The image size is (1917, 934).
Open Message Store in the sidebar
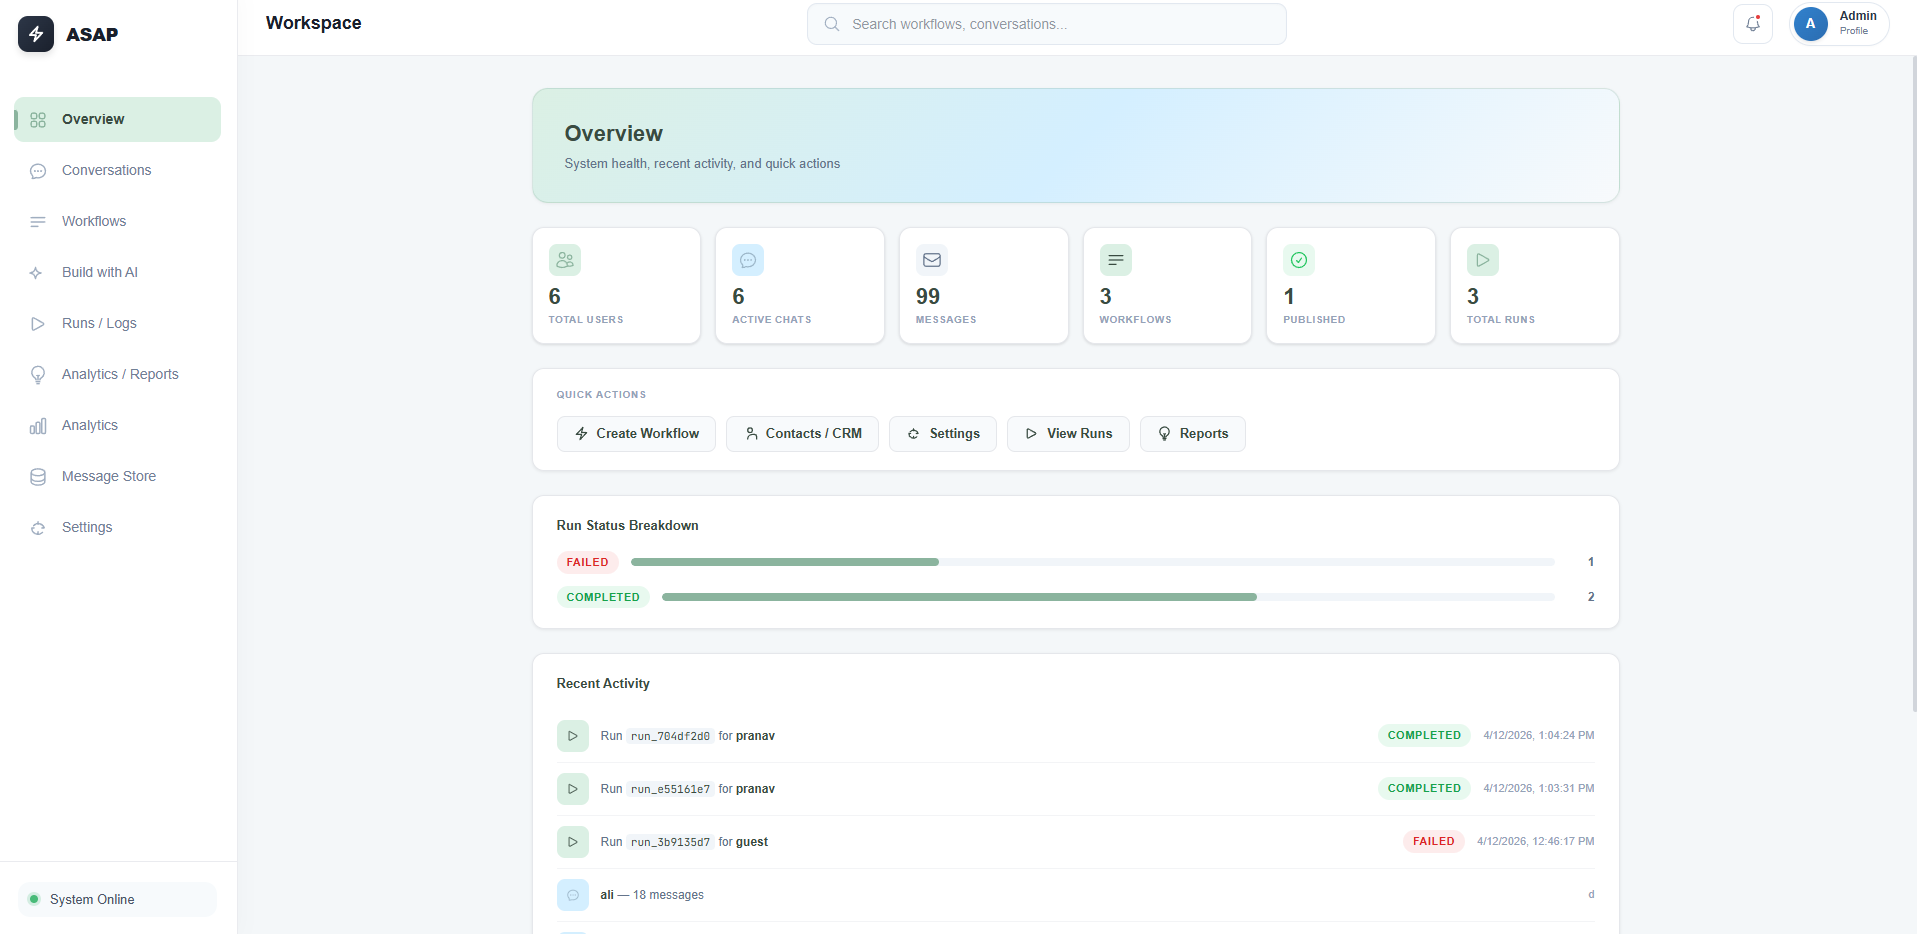pyautogui.click(x=118, y=476)
